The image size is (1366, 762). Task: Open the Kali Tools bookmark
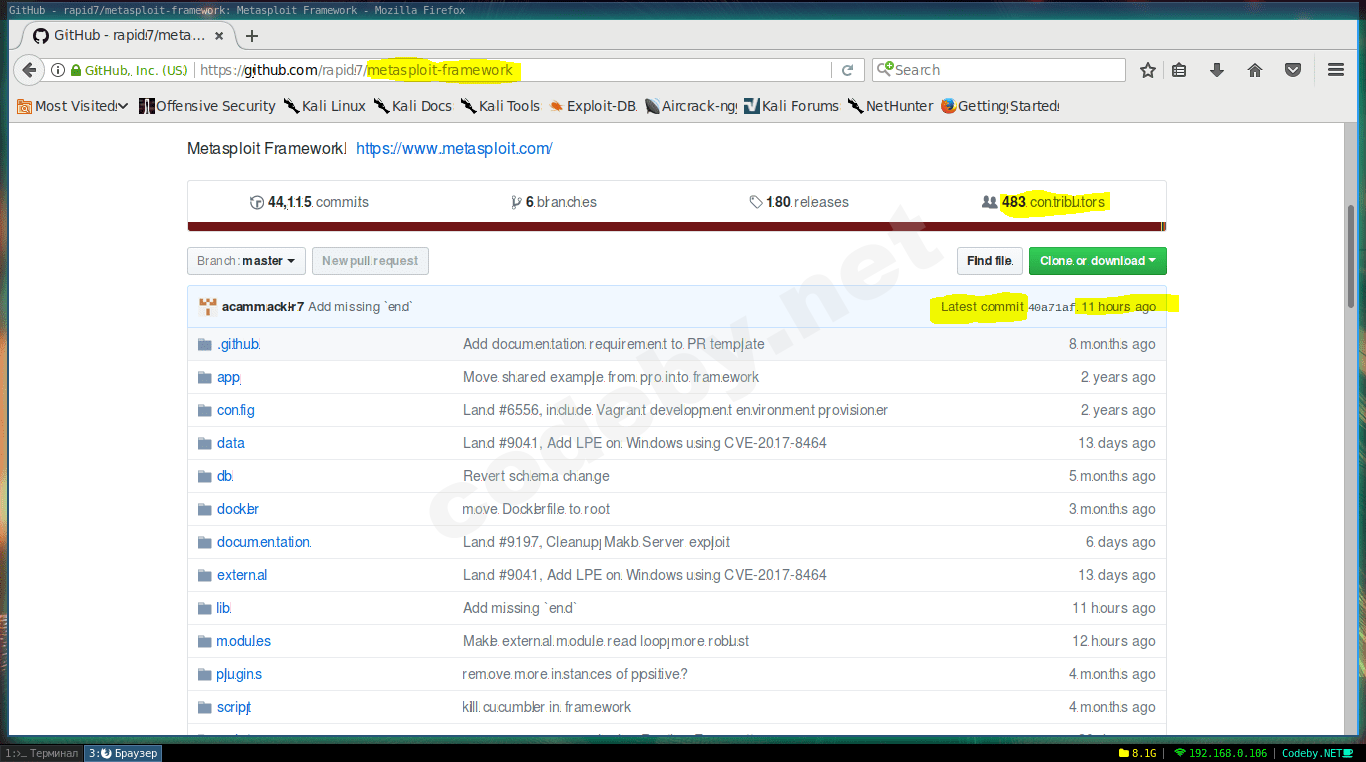[500, 106]
